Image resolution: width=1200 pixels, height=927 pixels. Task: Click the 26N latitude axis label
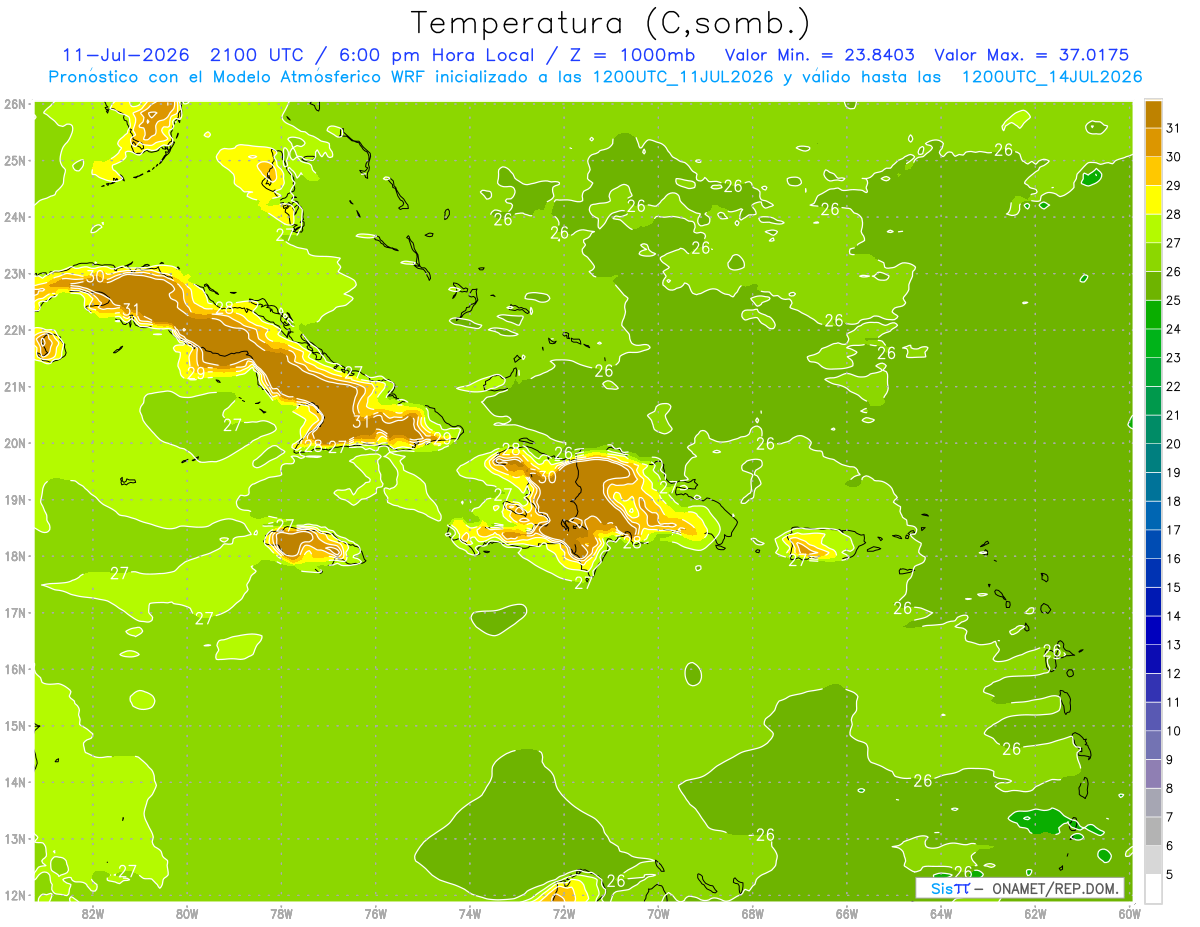[14, 104]
